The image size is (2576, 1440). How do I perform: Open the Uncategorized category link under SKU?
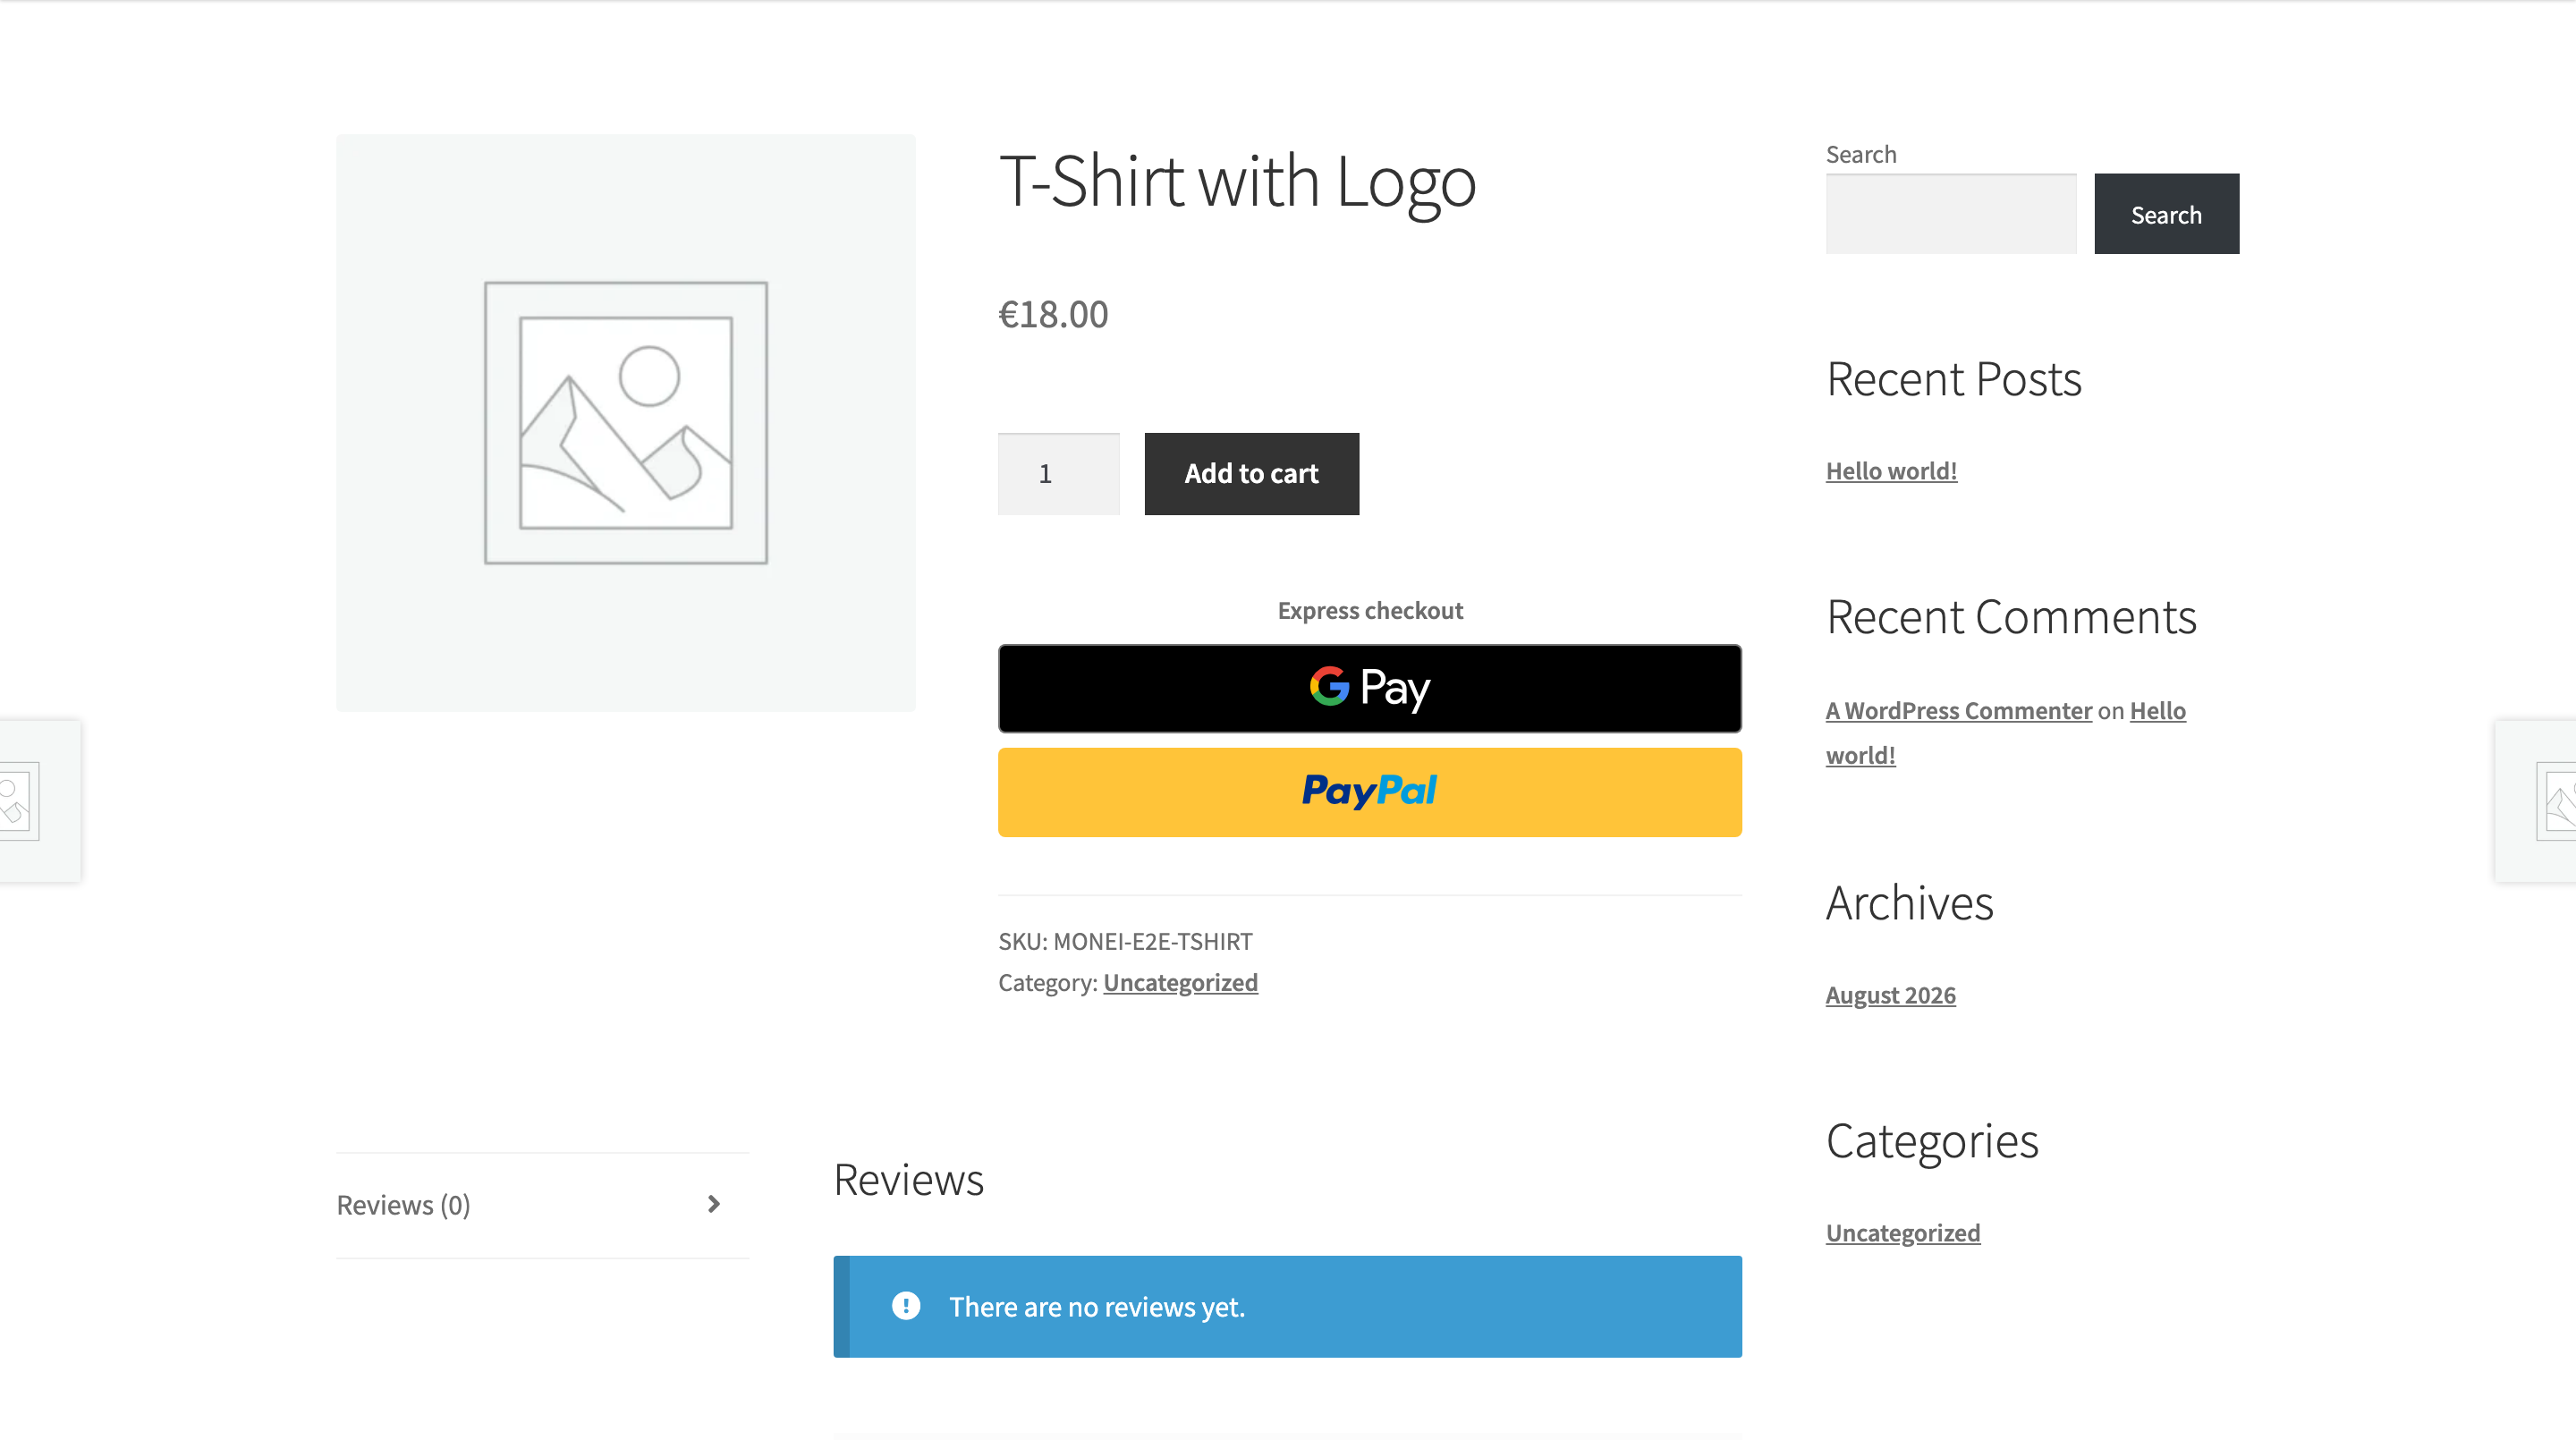[1180, 983]
